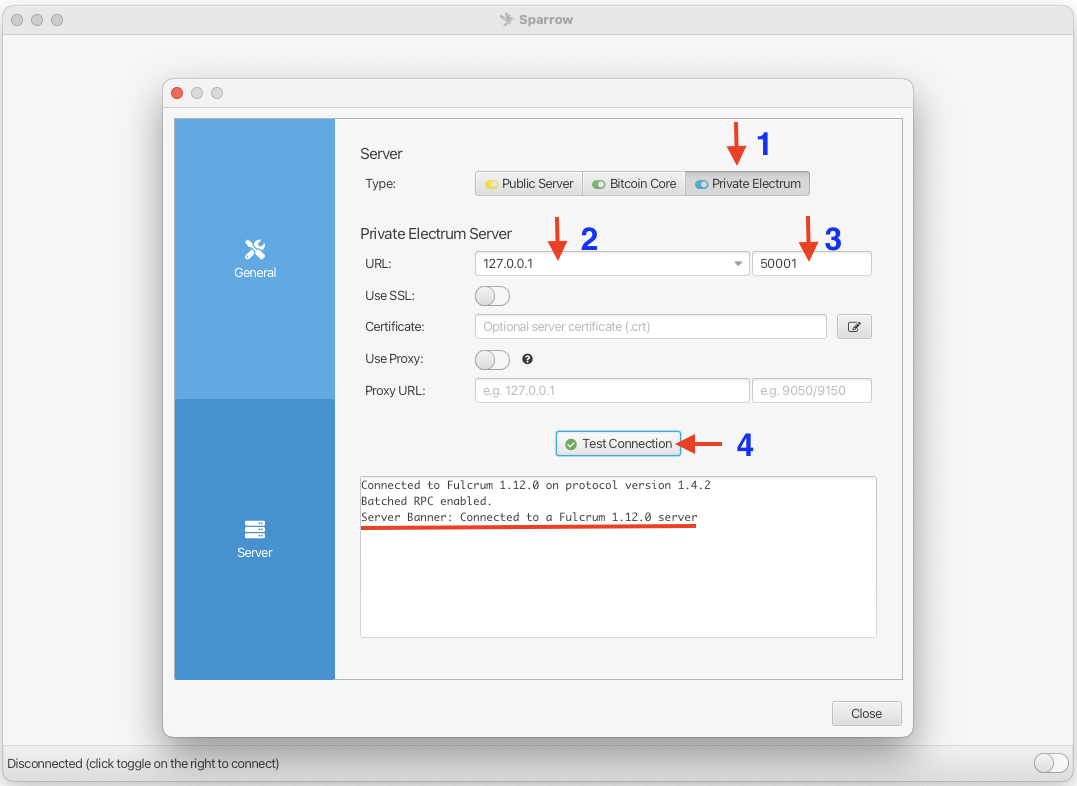Click the Sparrow bird icon in title bar

(x=507, y=19)
